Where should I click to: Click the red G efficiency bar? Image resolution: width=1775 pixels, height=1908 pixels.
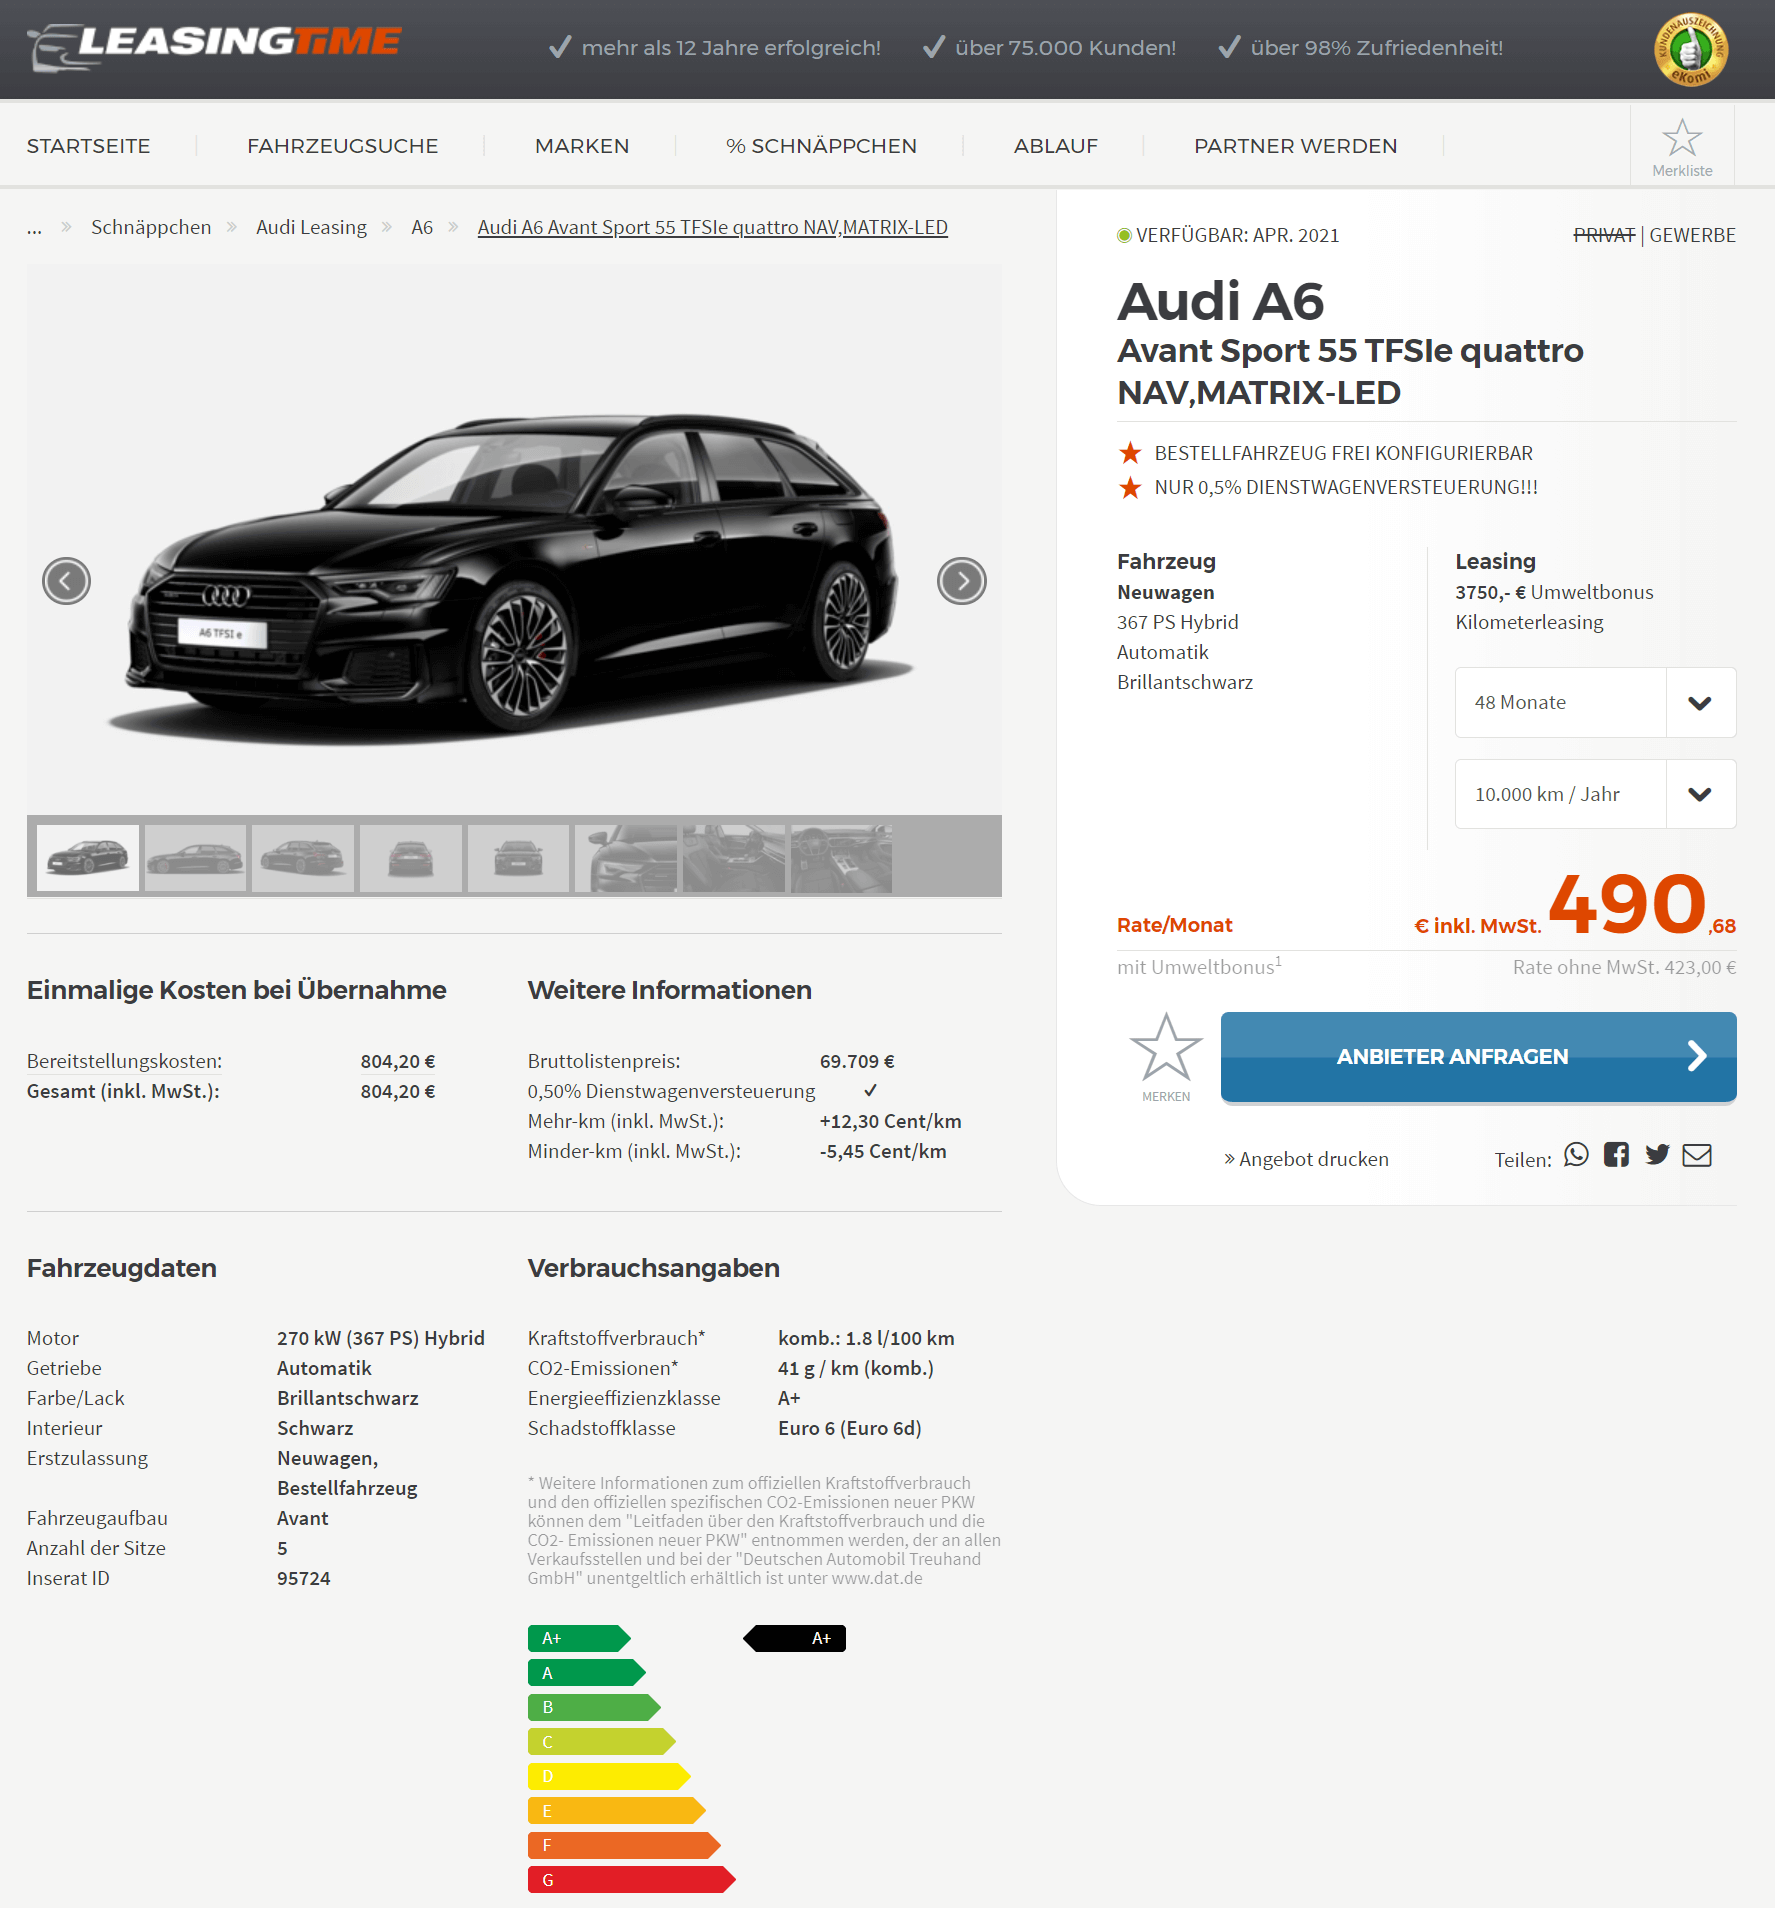pyautogui.click(x=632, y=1880)
